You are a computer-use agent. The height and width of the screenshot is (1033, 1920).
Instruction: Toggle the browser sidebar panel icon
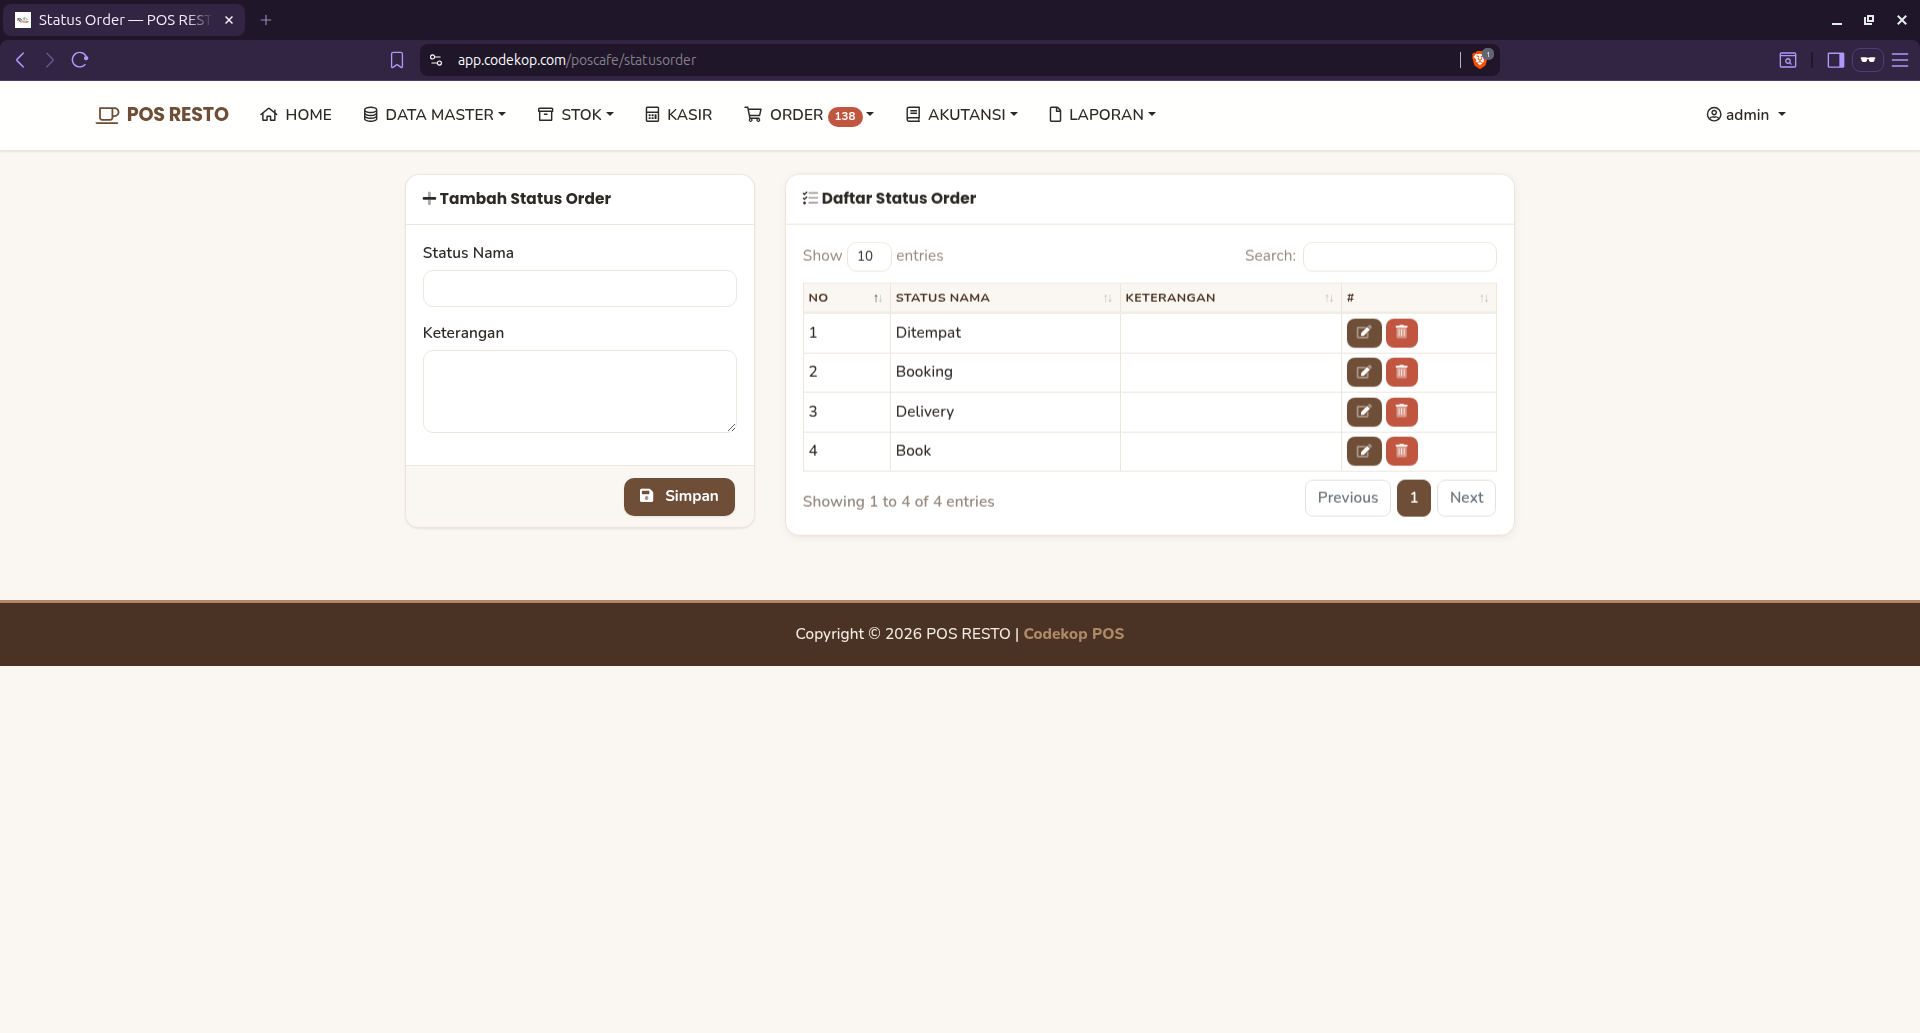pos(1835,60)
